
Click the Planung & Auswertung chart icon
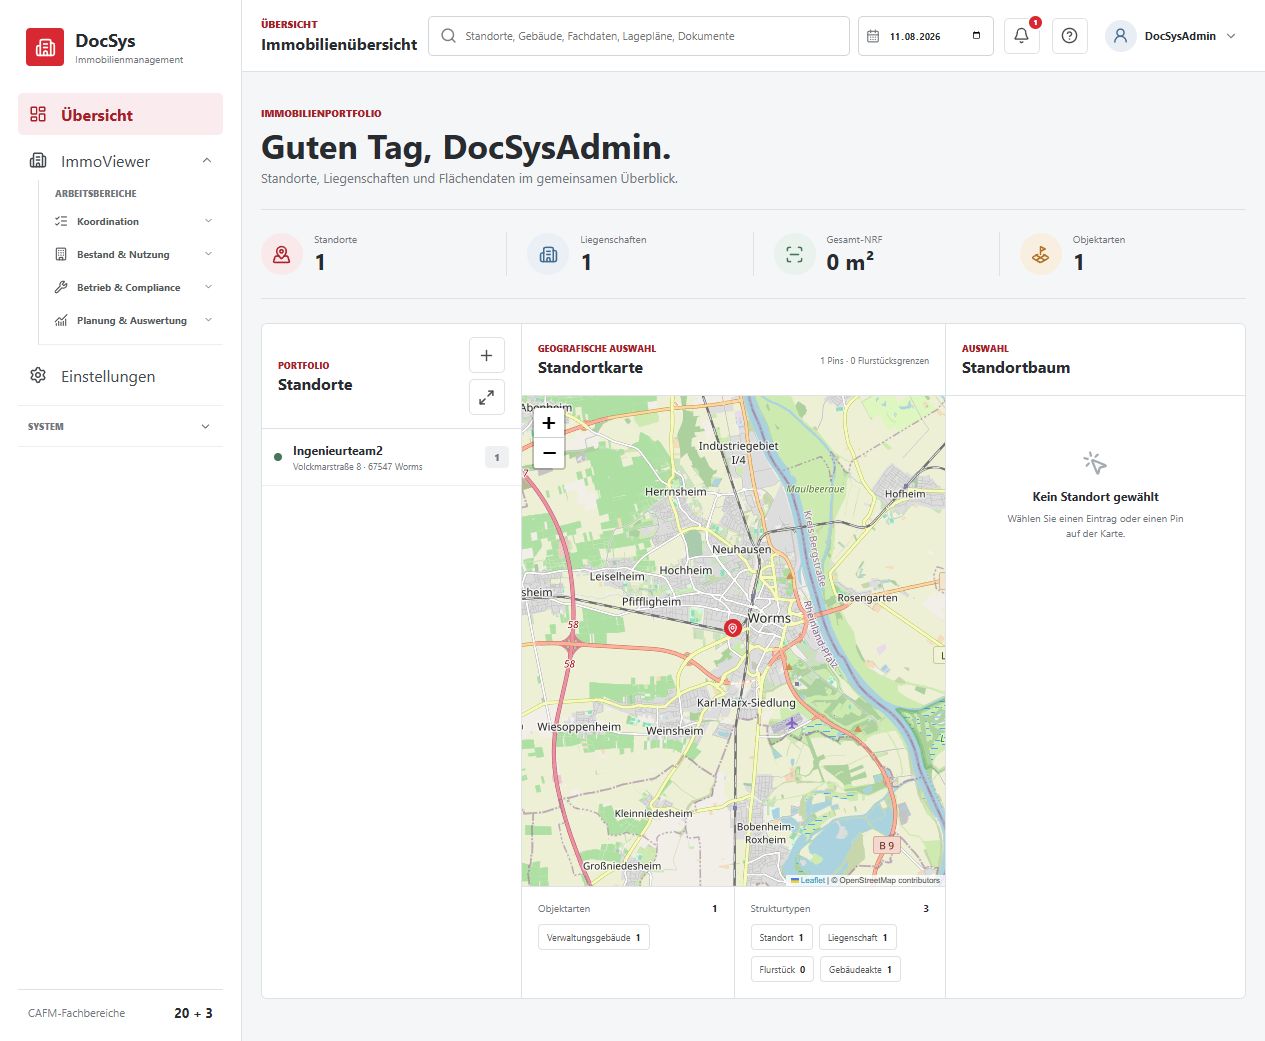[61, 320]
